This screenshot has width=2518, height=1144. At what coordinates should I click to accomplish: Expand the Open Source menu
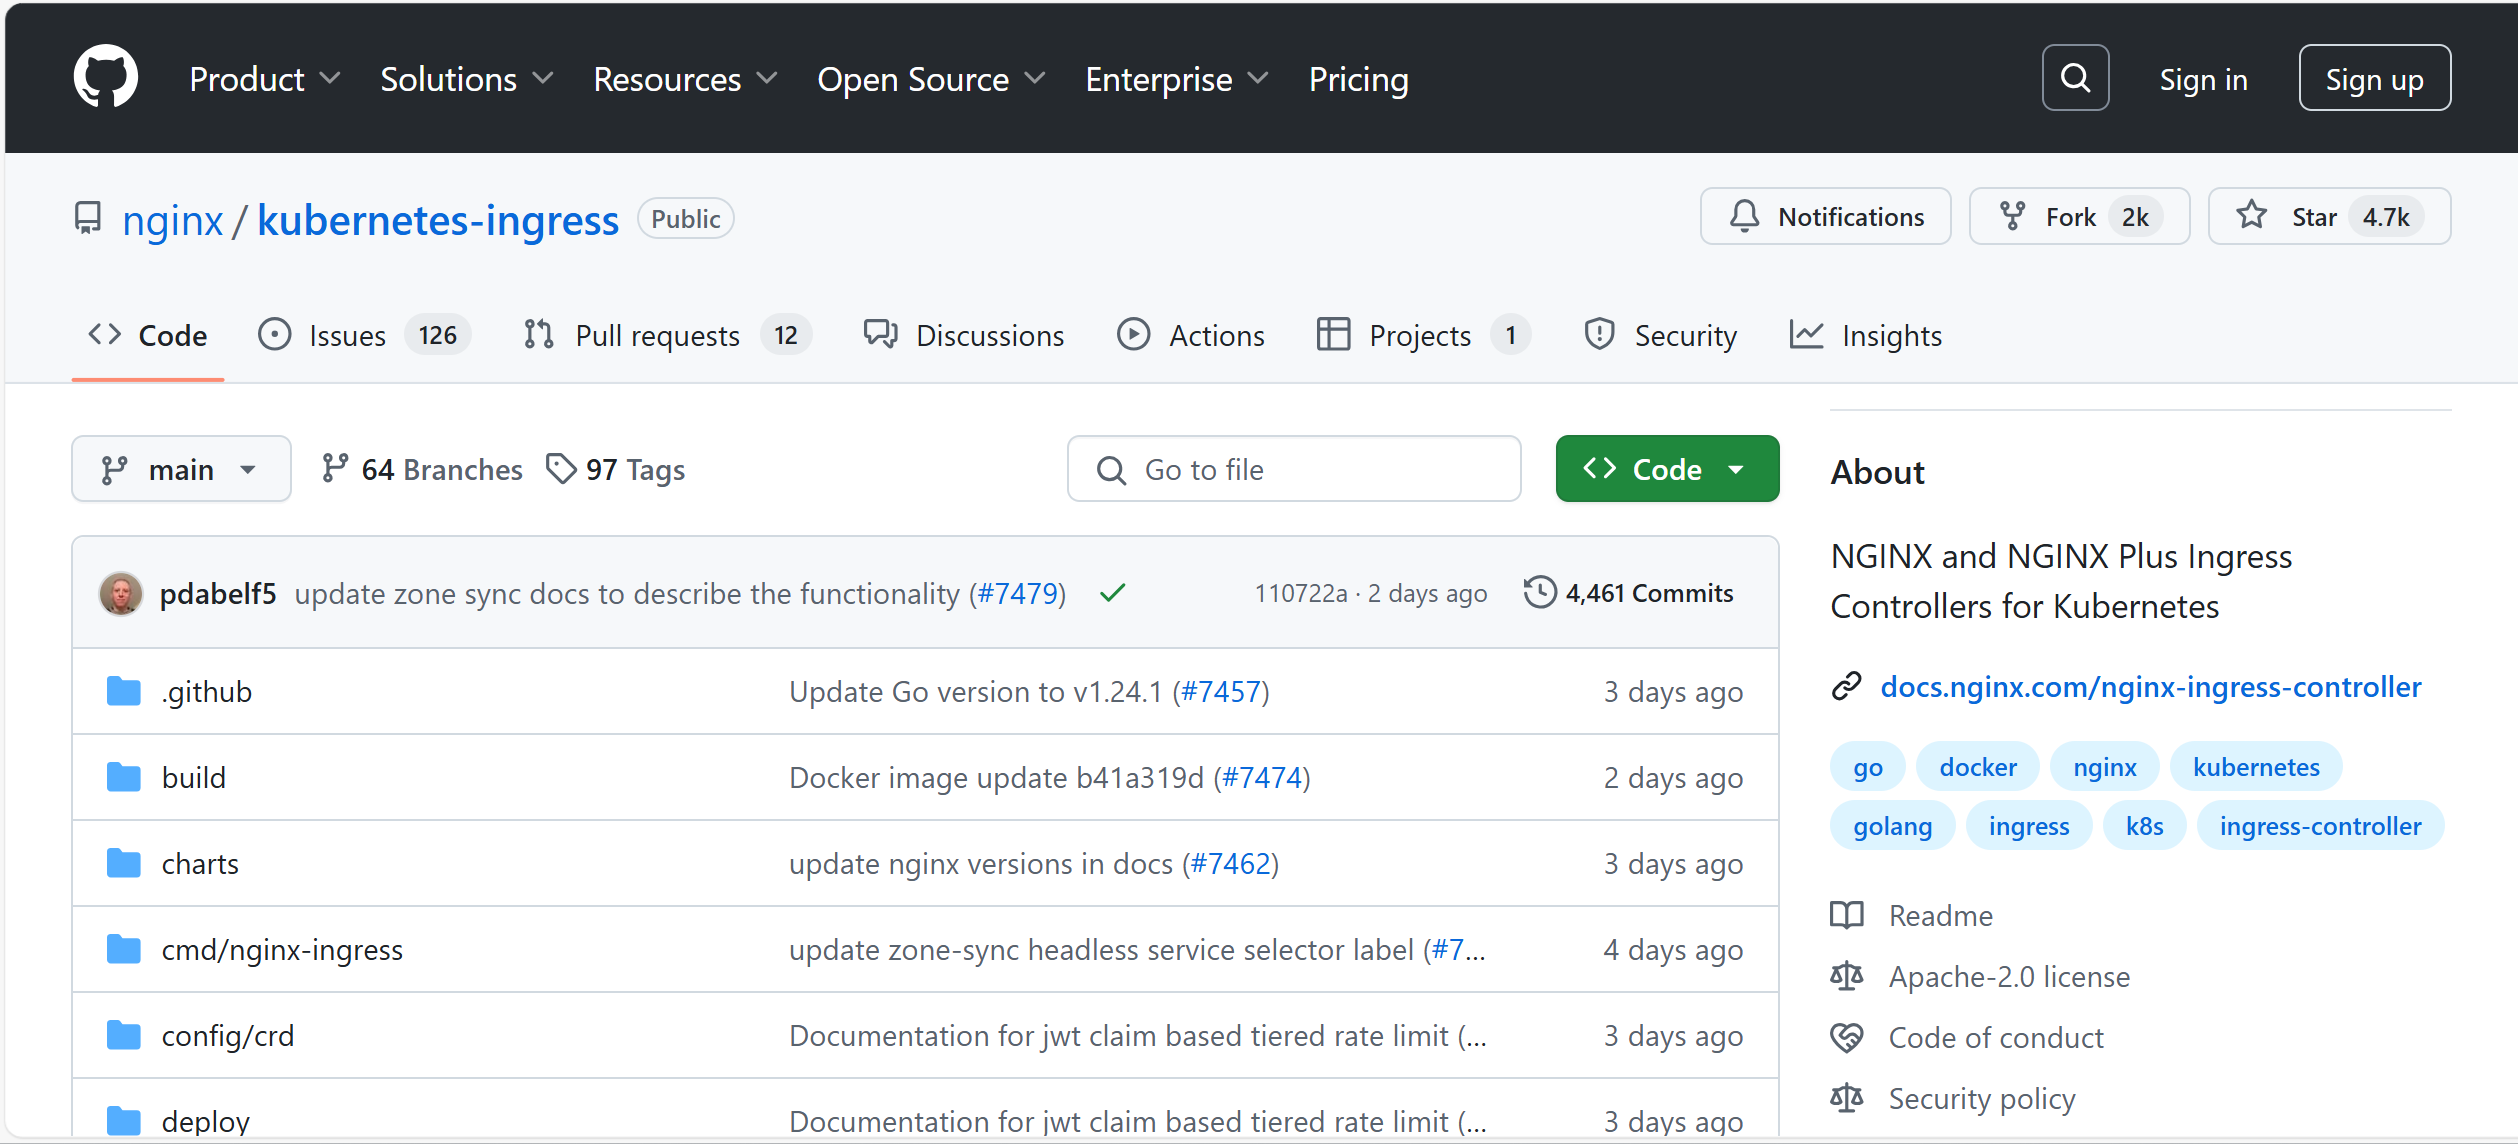(x=932, y=79)
